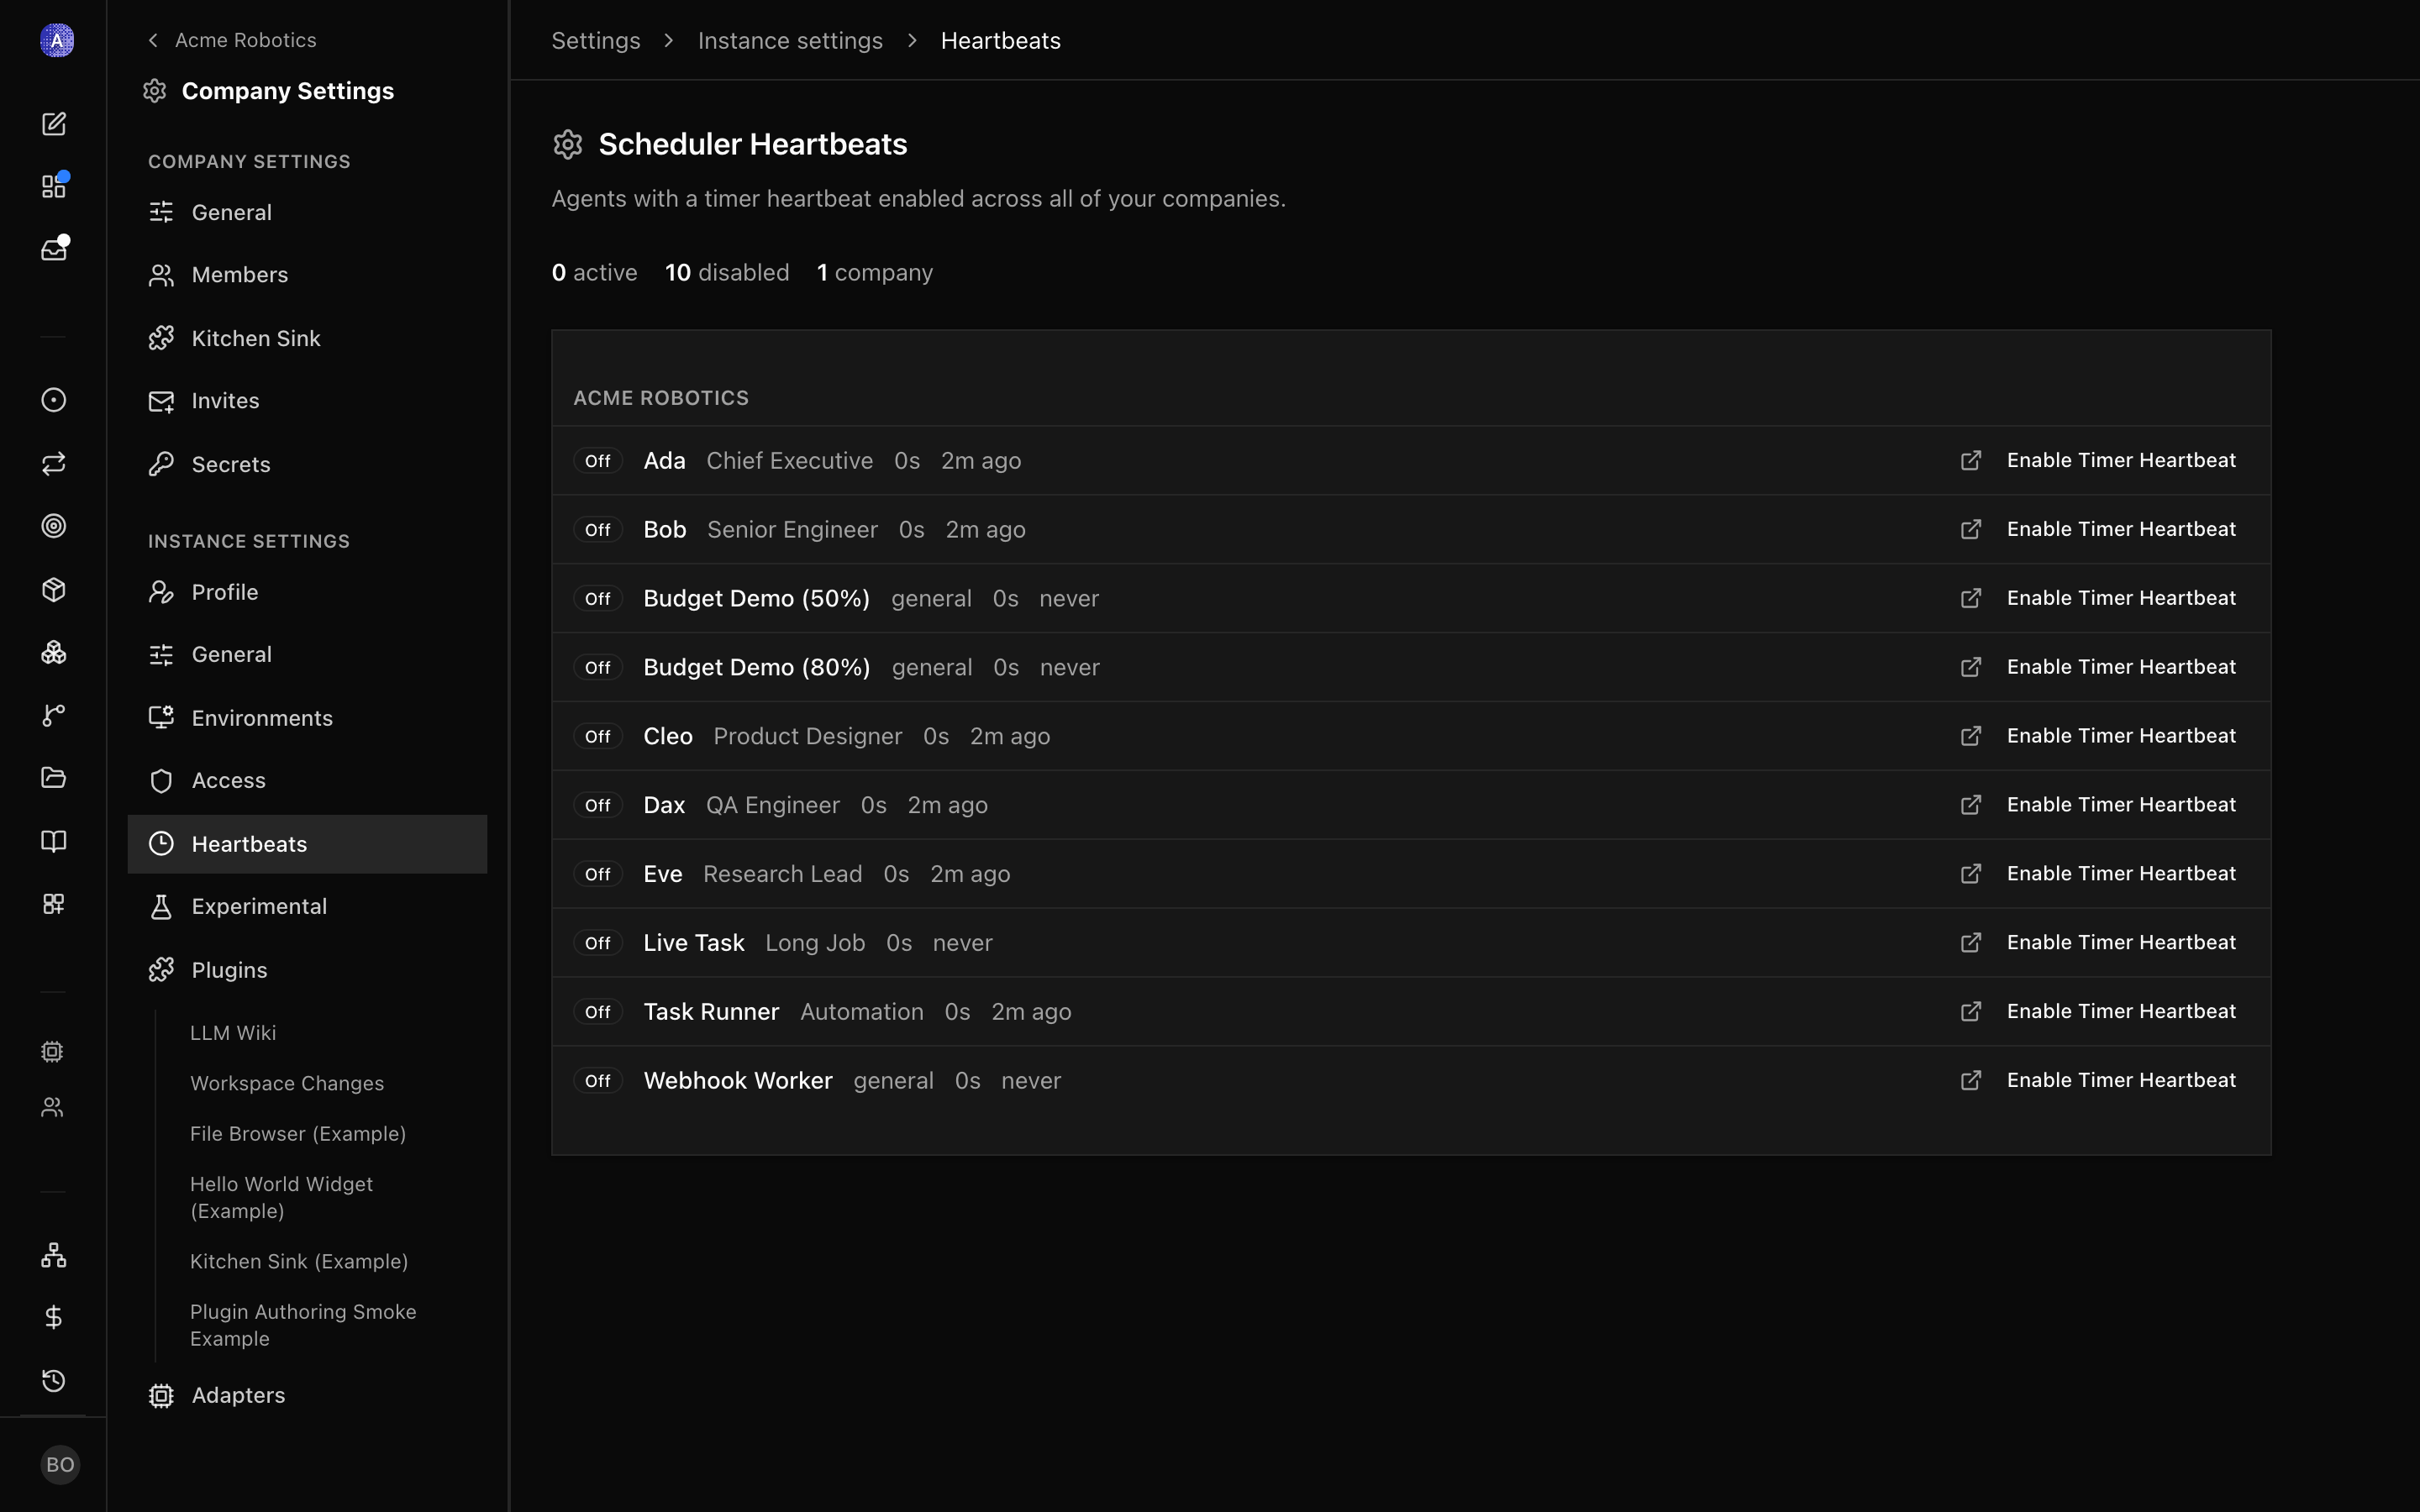Open the Invites settings page
Image resolution: width=2420 pixels, height=1512 pixels.
pyautogui.click(x=307, y=401)
